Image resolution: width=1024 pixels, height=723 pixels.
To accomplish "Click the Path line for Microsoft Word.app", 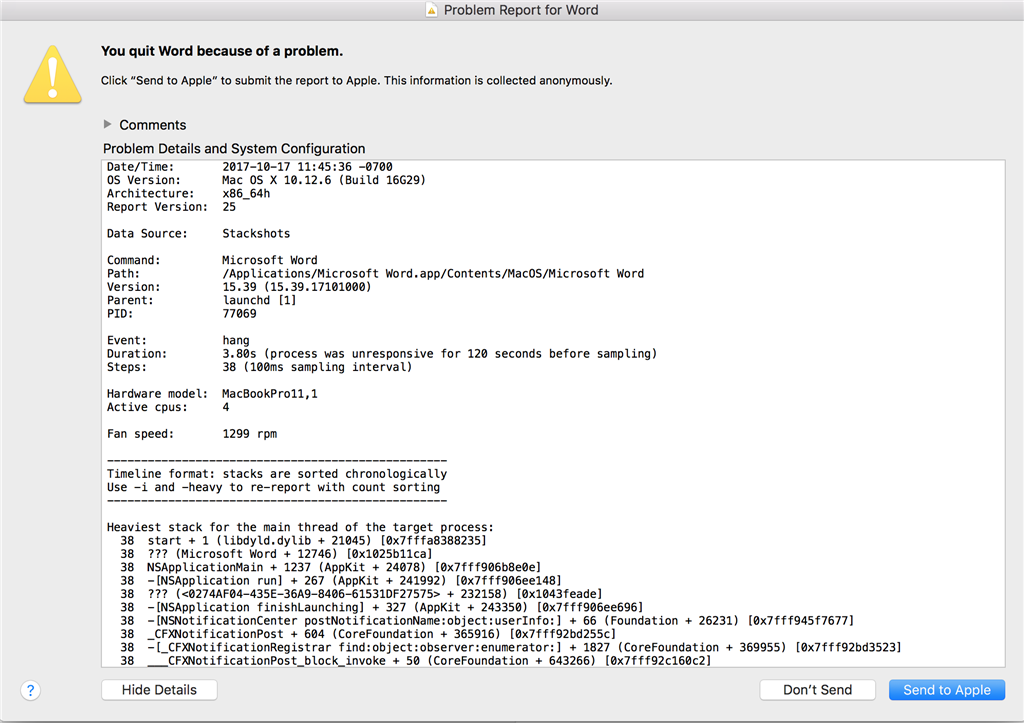I will [375, 273].
